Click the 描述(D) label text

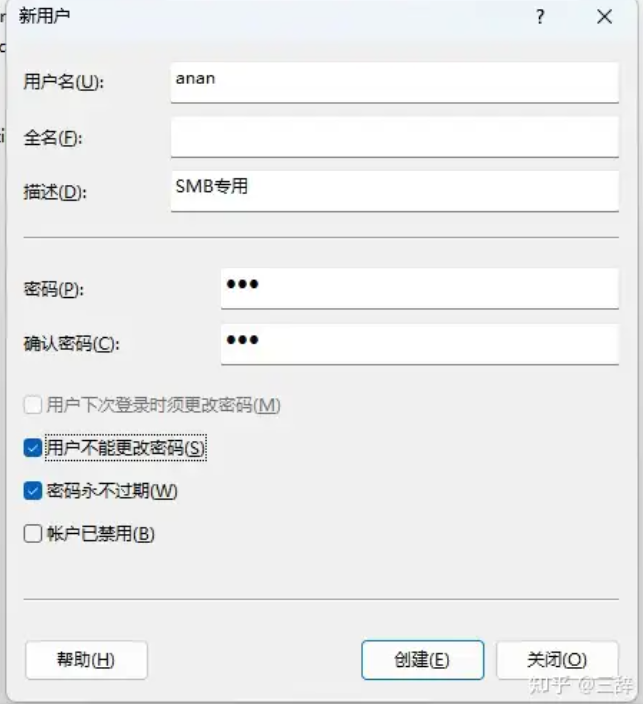[x=54, y=192]
